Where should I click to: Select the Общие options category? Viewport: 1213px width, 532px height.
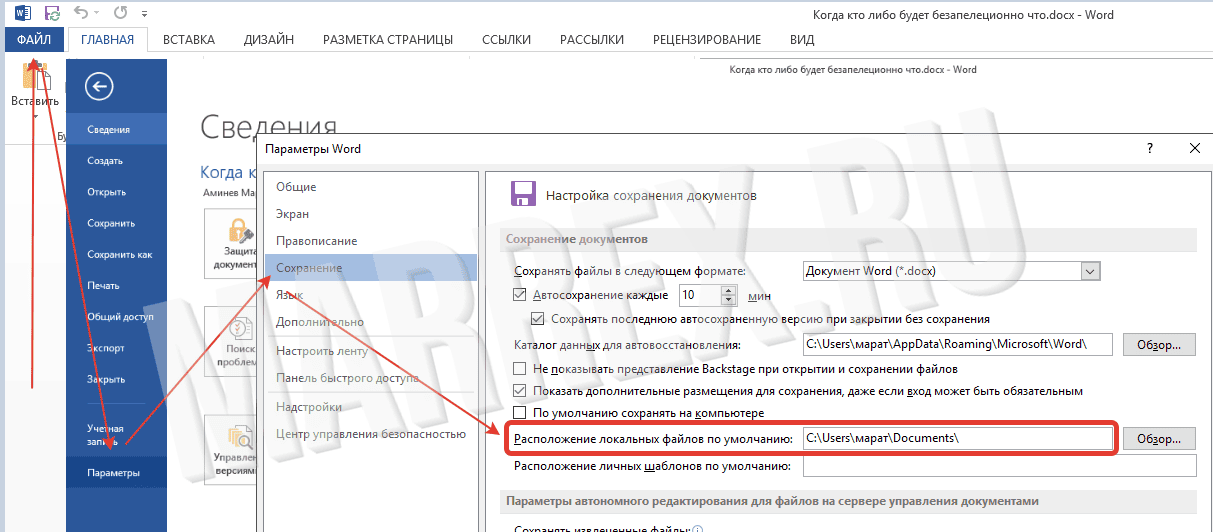click(371, 187)
